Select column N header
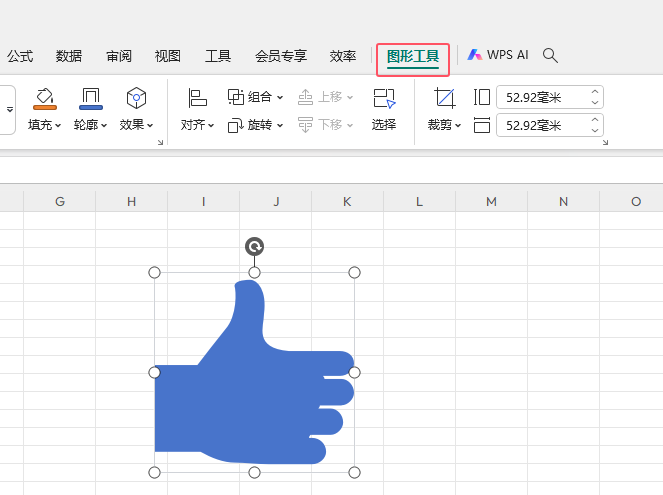 point(563,201)
